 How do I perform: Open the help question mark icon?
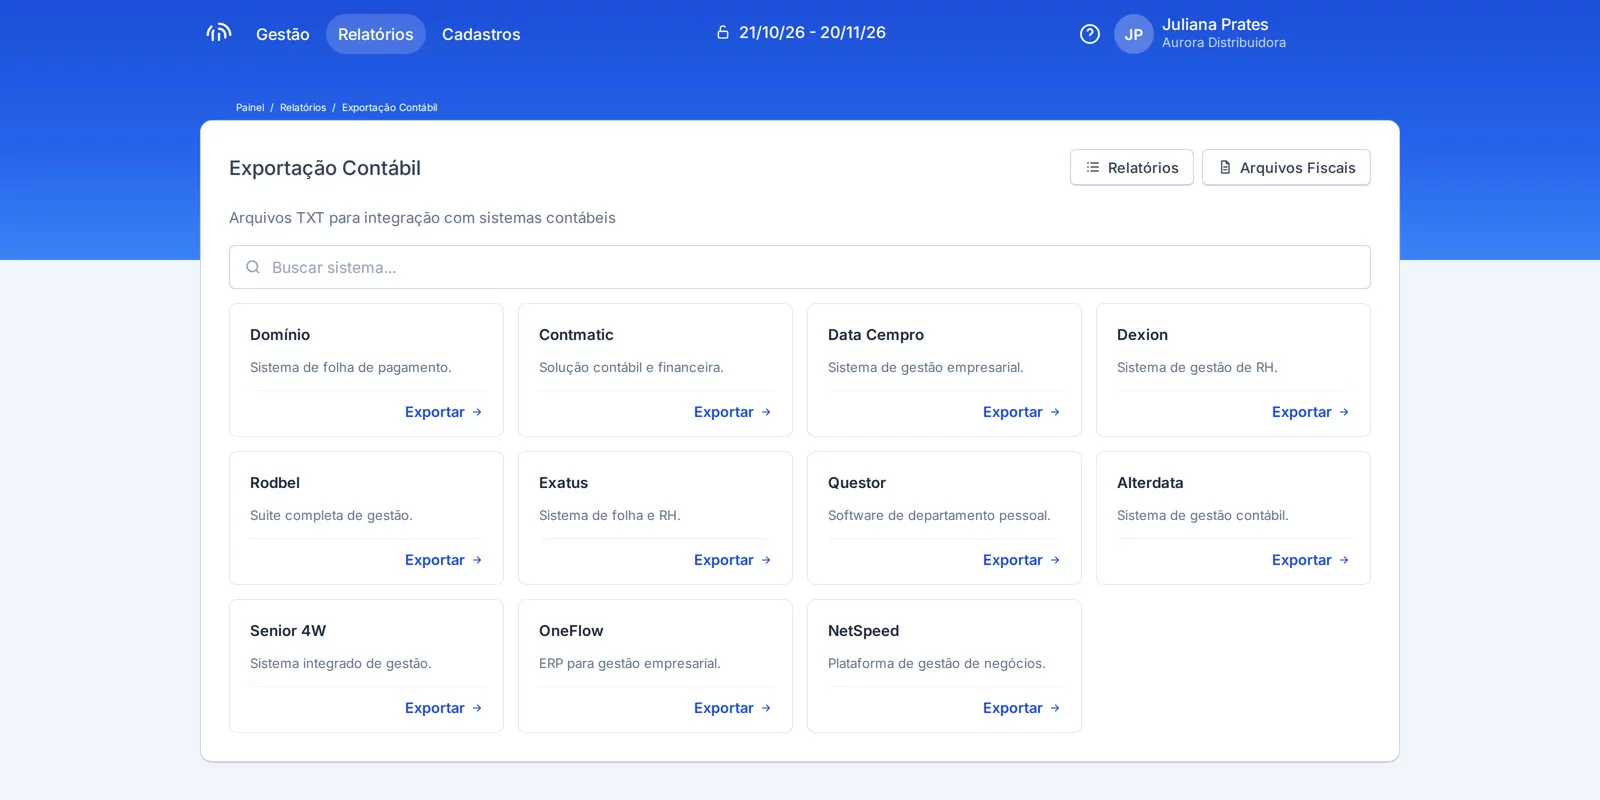[x=1090, y=34]
